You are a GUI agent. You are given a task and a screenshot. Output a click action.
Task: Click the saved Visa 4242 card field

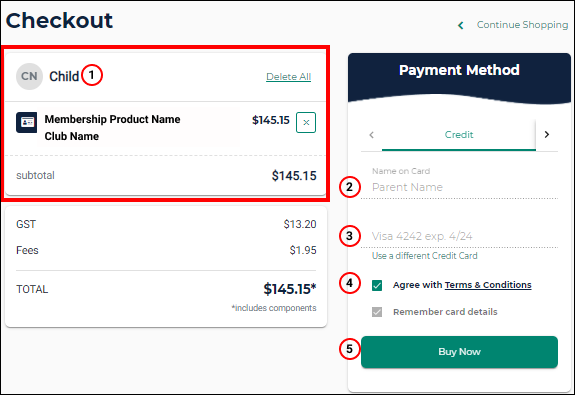pyautogui.click(x=459, y=236)
